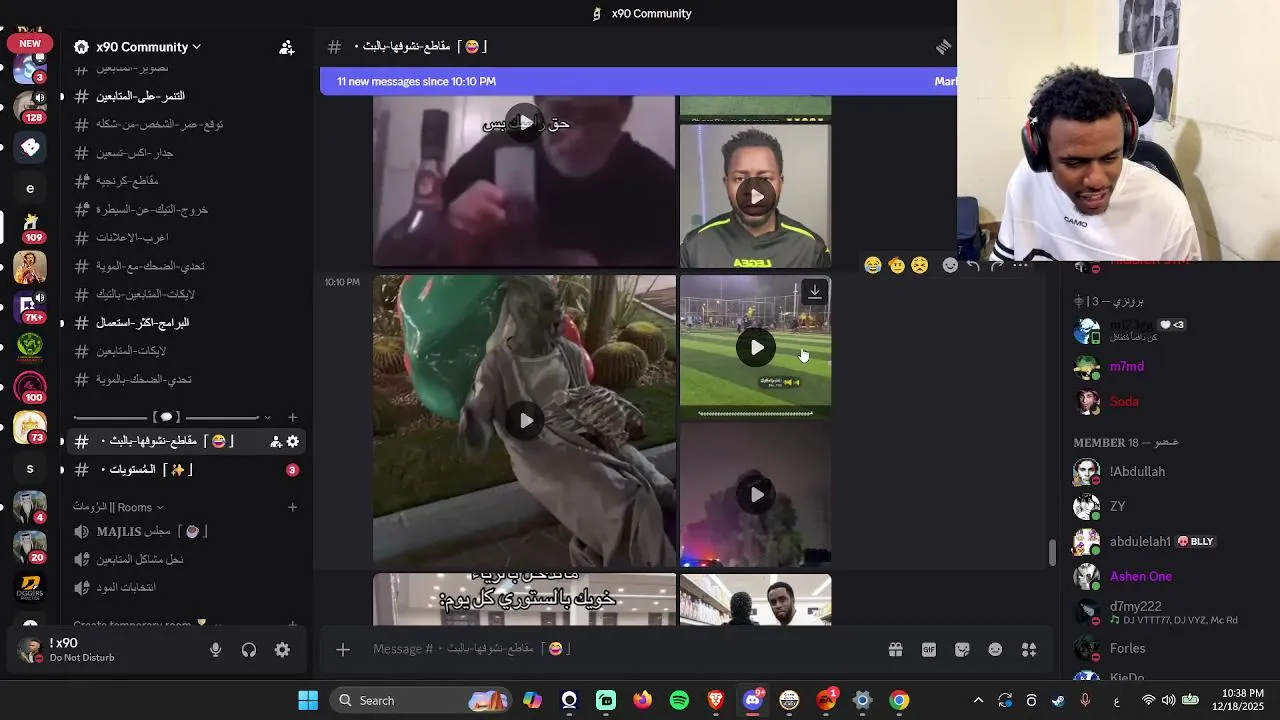Open the gift Nitro icon
The image size is (1280, 720).
pos(895,650)
